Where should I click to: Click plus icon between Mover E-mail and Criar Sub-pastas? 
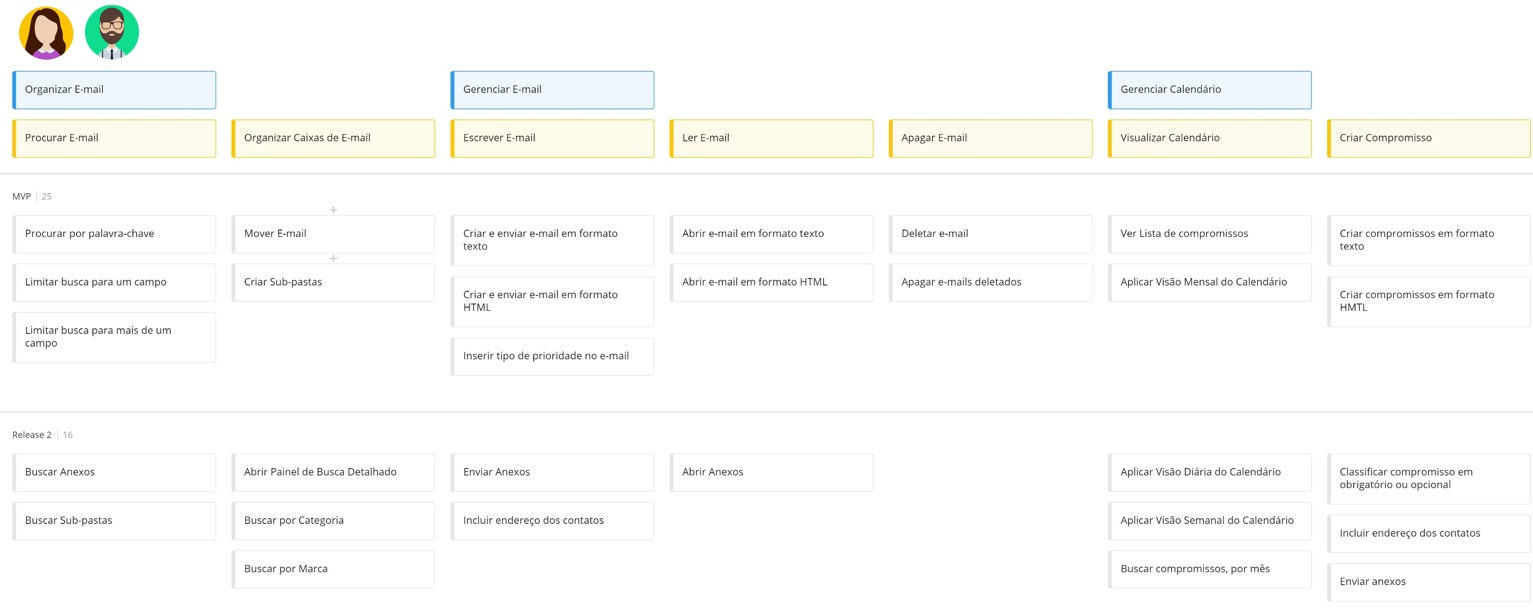333,258
